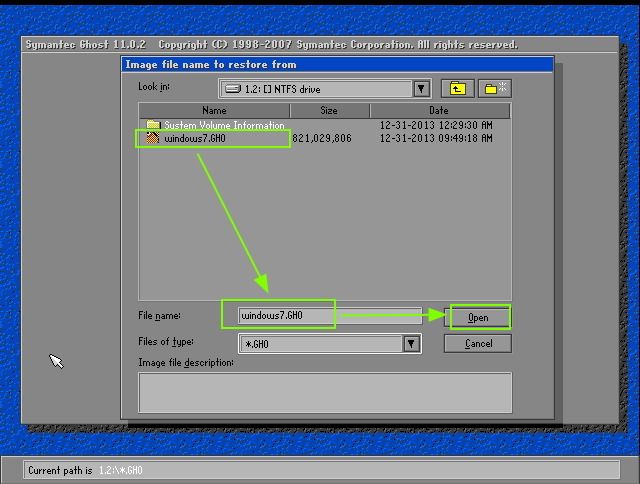Expand the Files of type dropdown arrow

coord(411,344)
